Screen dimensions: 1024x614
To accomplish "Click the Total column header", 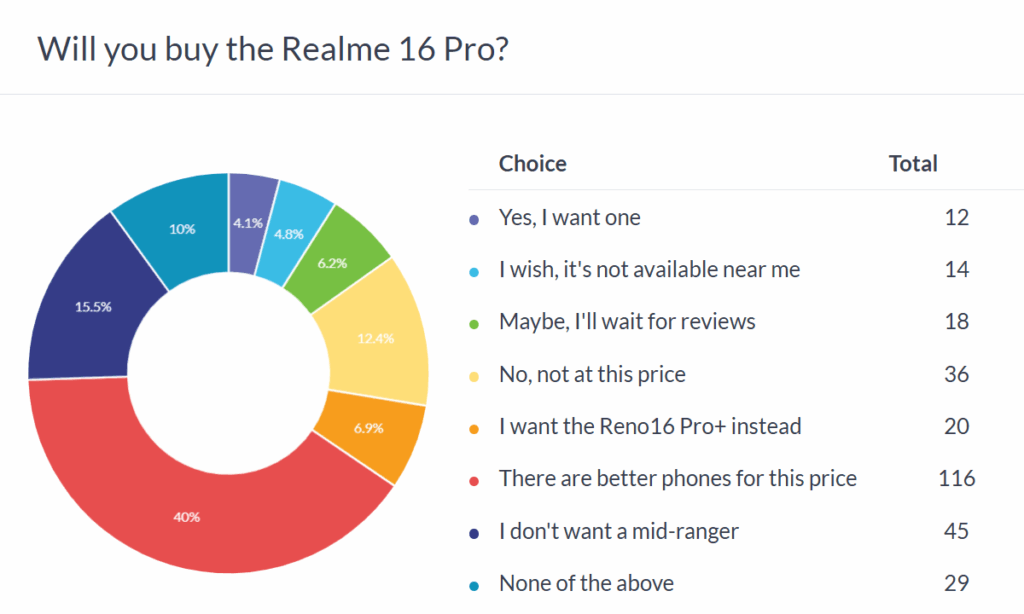I will click(x=913, y=164).
